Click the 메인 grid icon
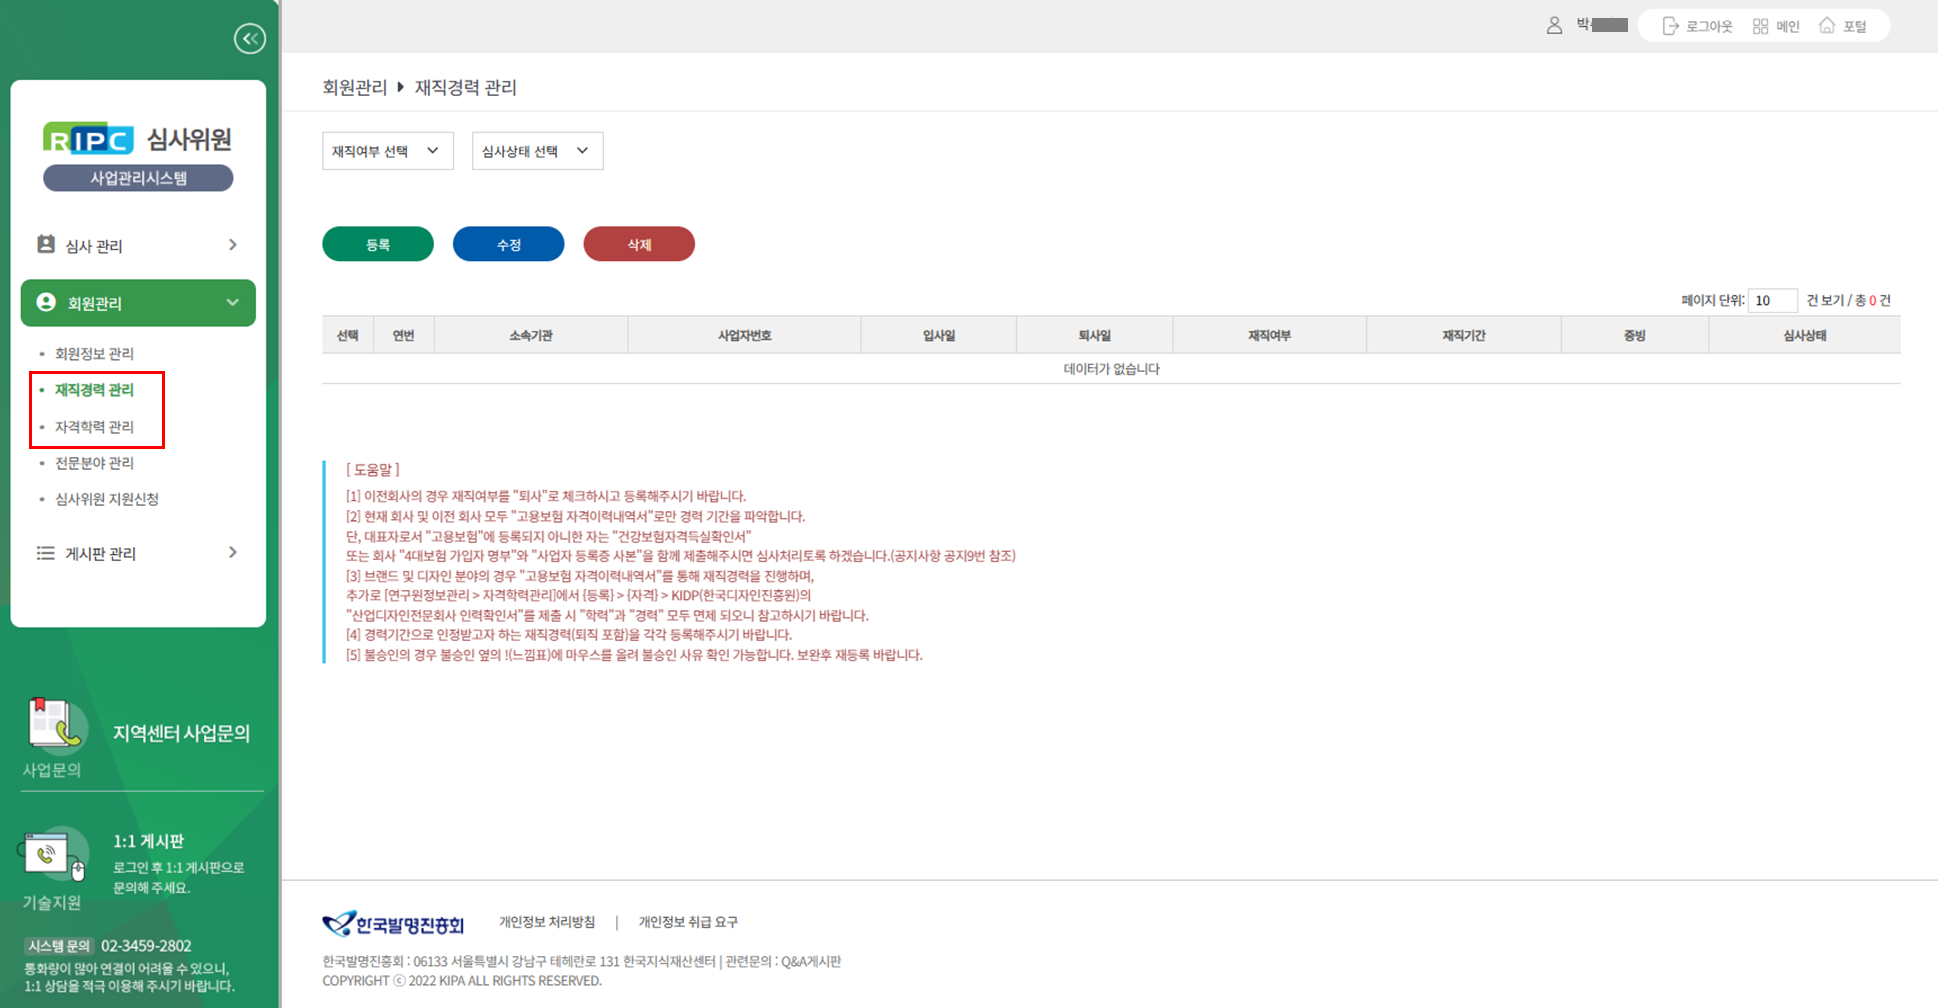Screen dimensions: 1938x1008 pos(1760,26)
